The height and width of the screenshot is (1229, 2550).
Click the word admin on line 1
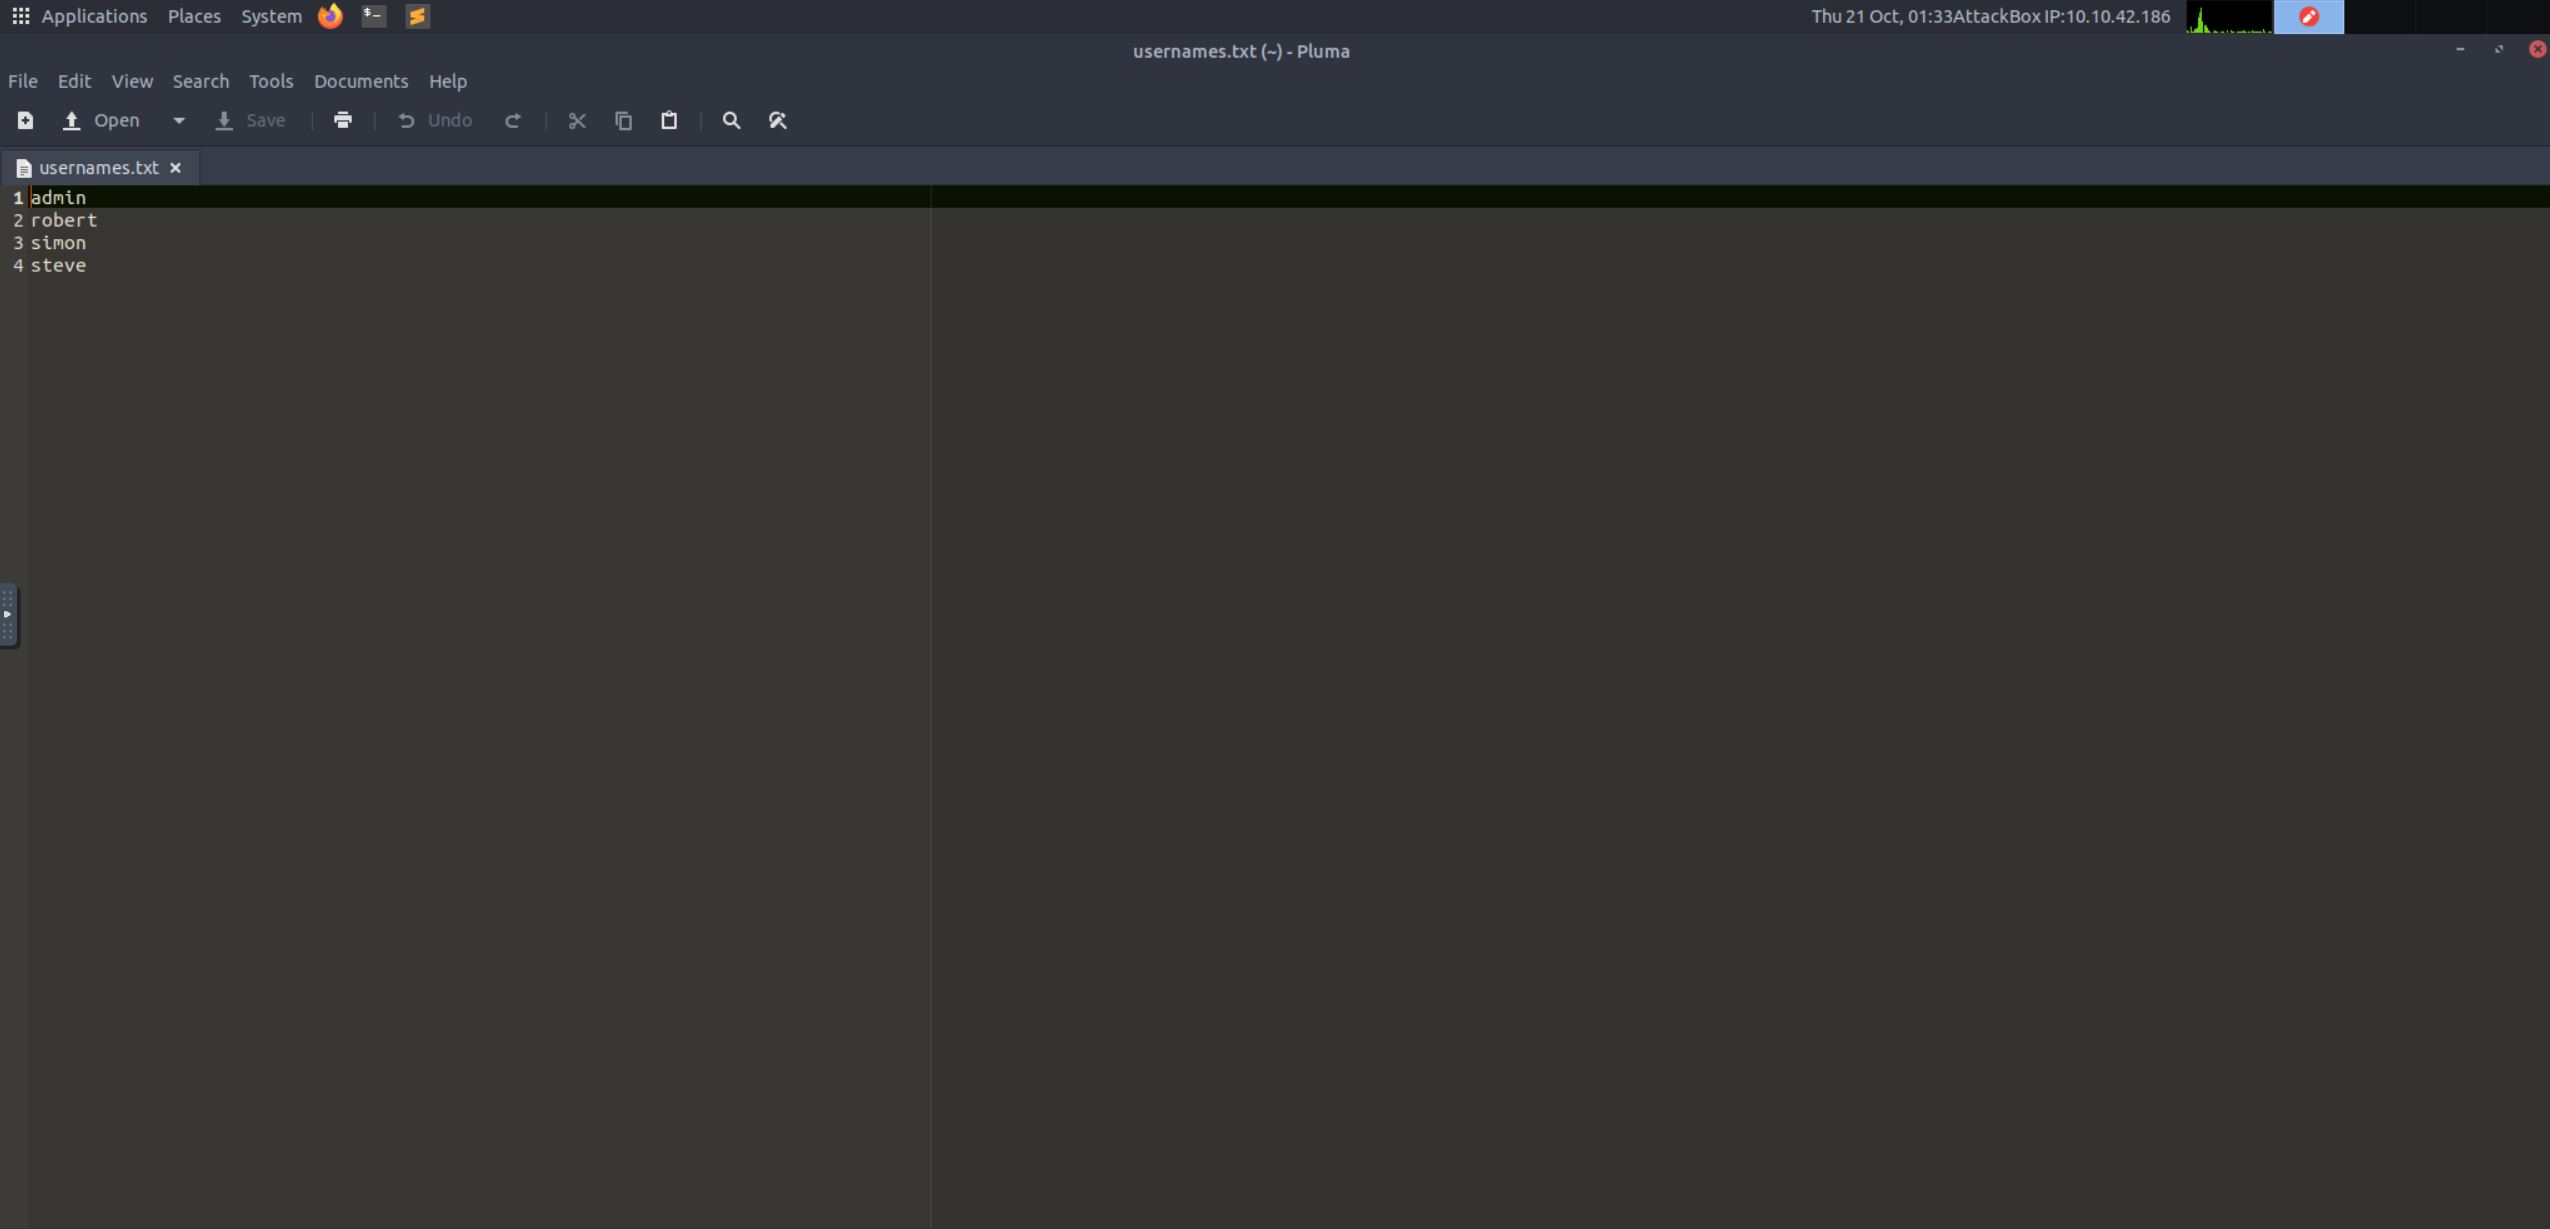58,198
